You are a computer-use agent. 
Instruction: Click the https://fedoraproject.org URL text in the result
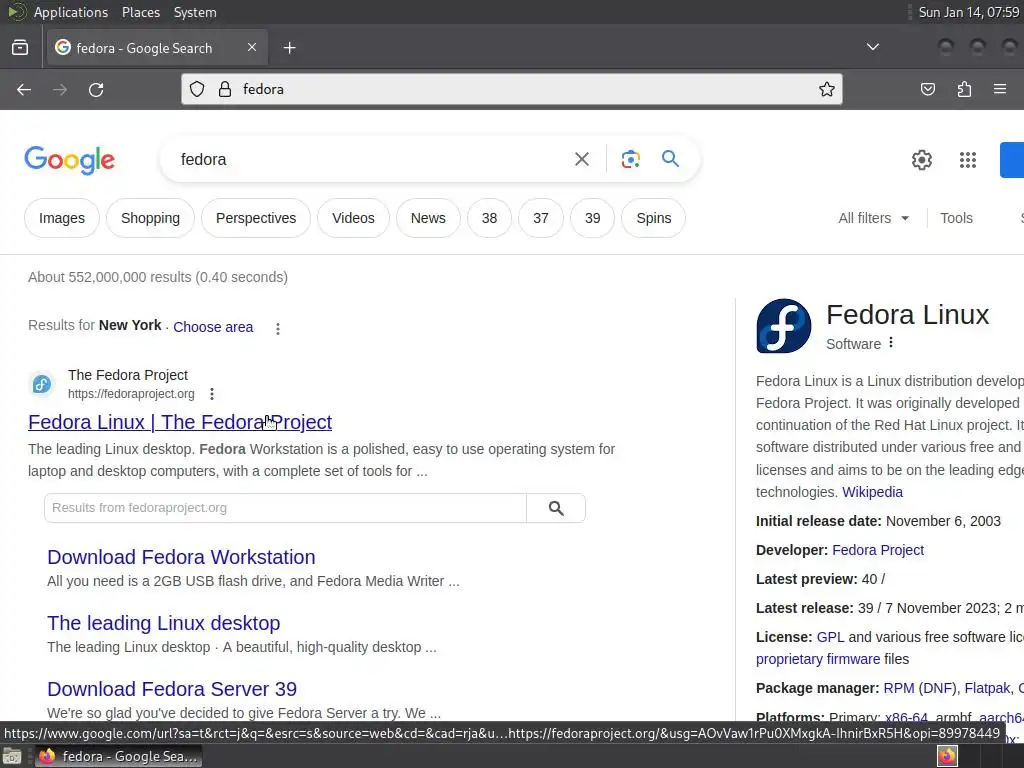click(131, 394)
